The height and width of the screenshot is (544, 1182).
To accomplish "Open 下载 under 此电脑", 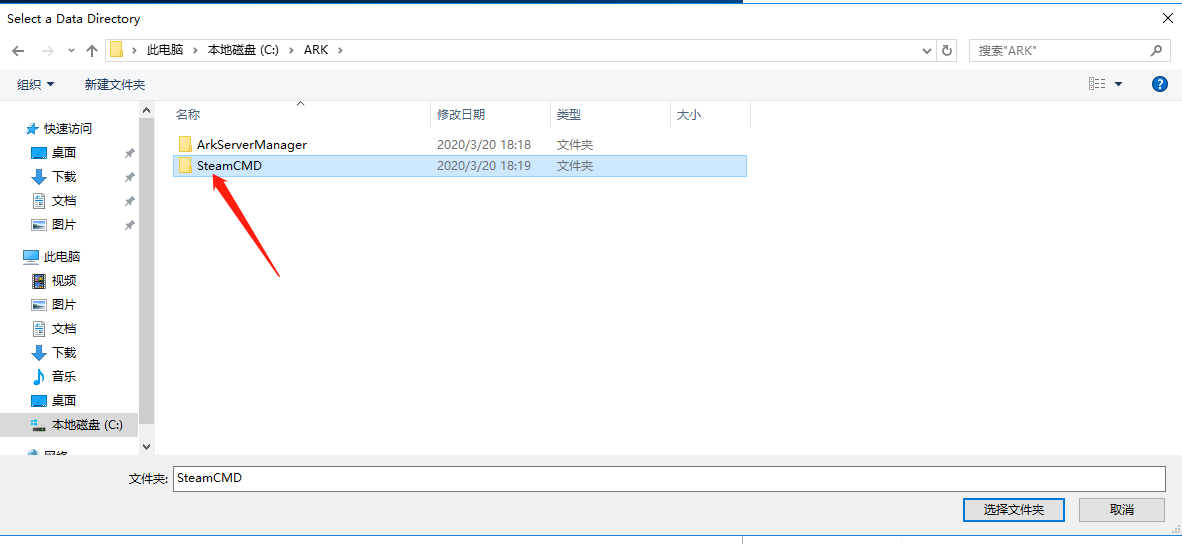I will [64, 353].
